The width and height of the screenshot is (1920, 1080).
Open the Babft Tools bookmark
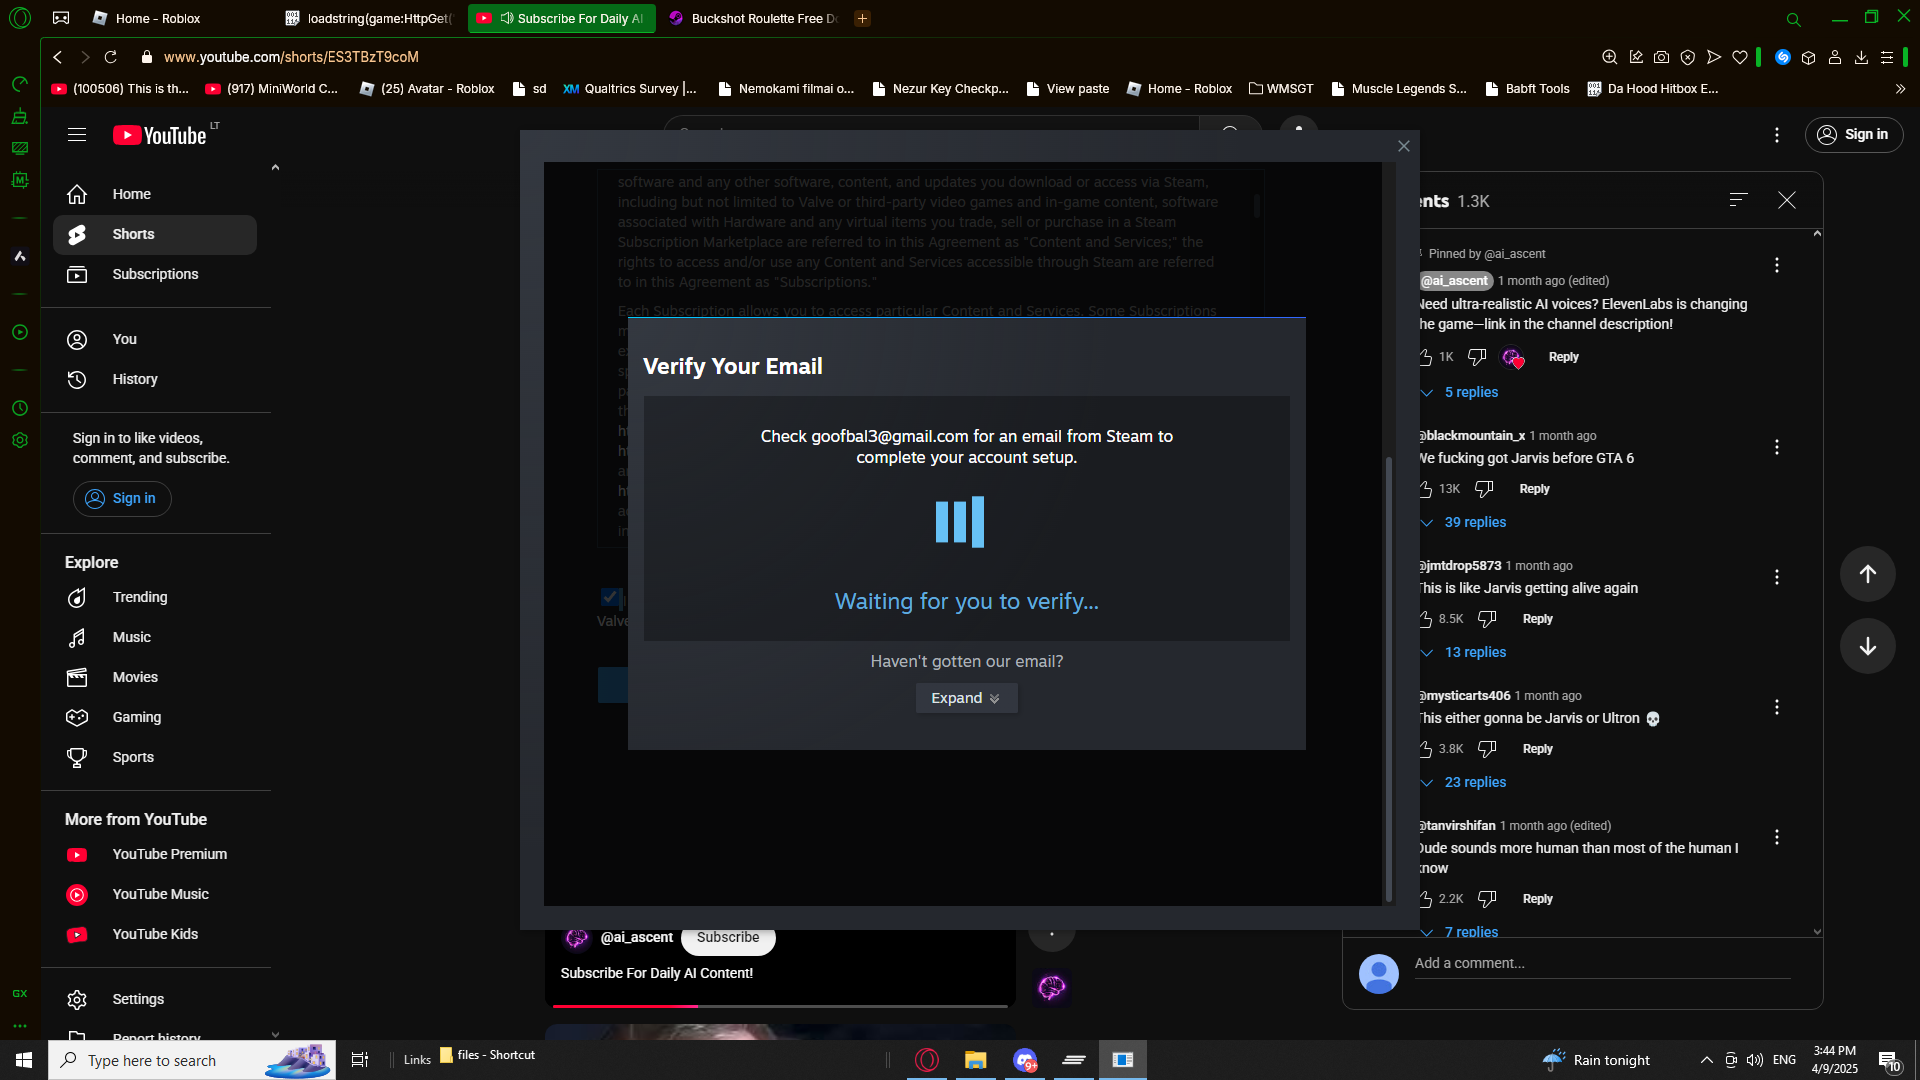(x=1527, y=89)
